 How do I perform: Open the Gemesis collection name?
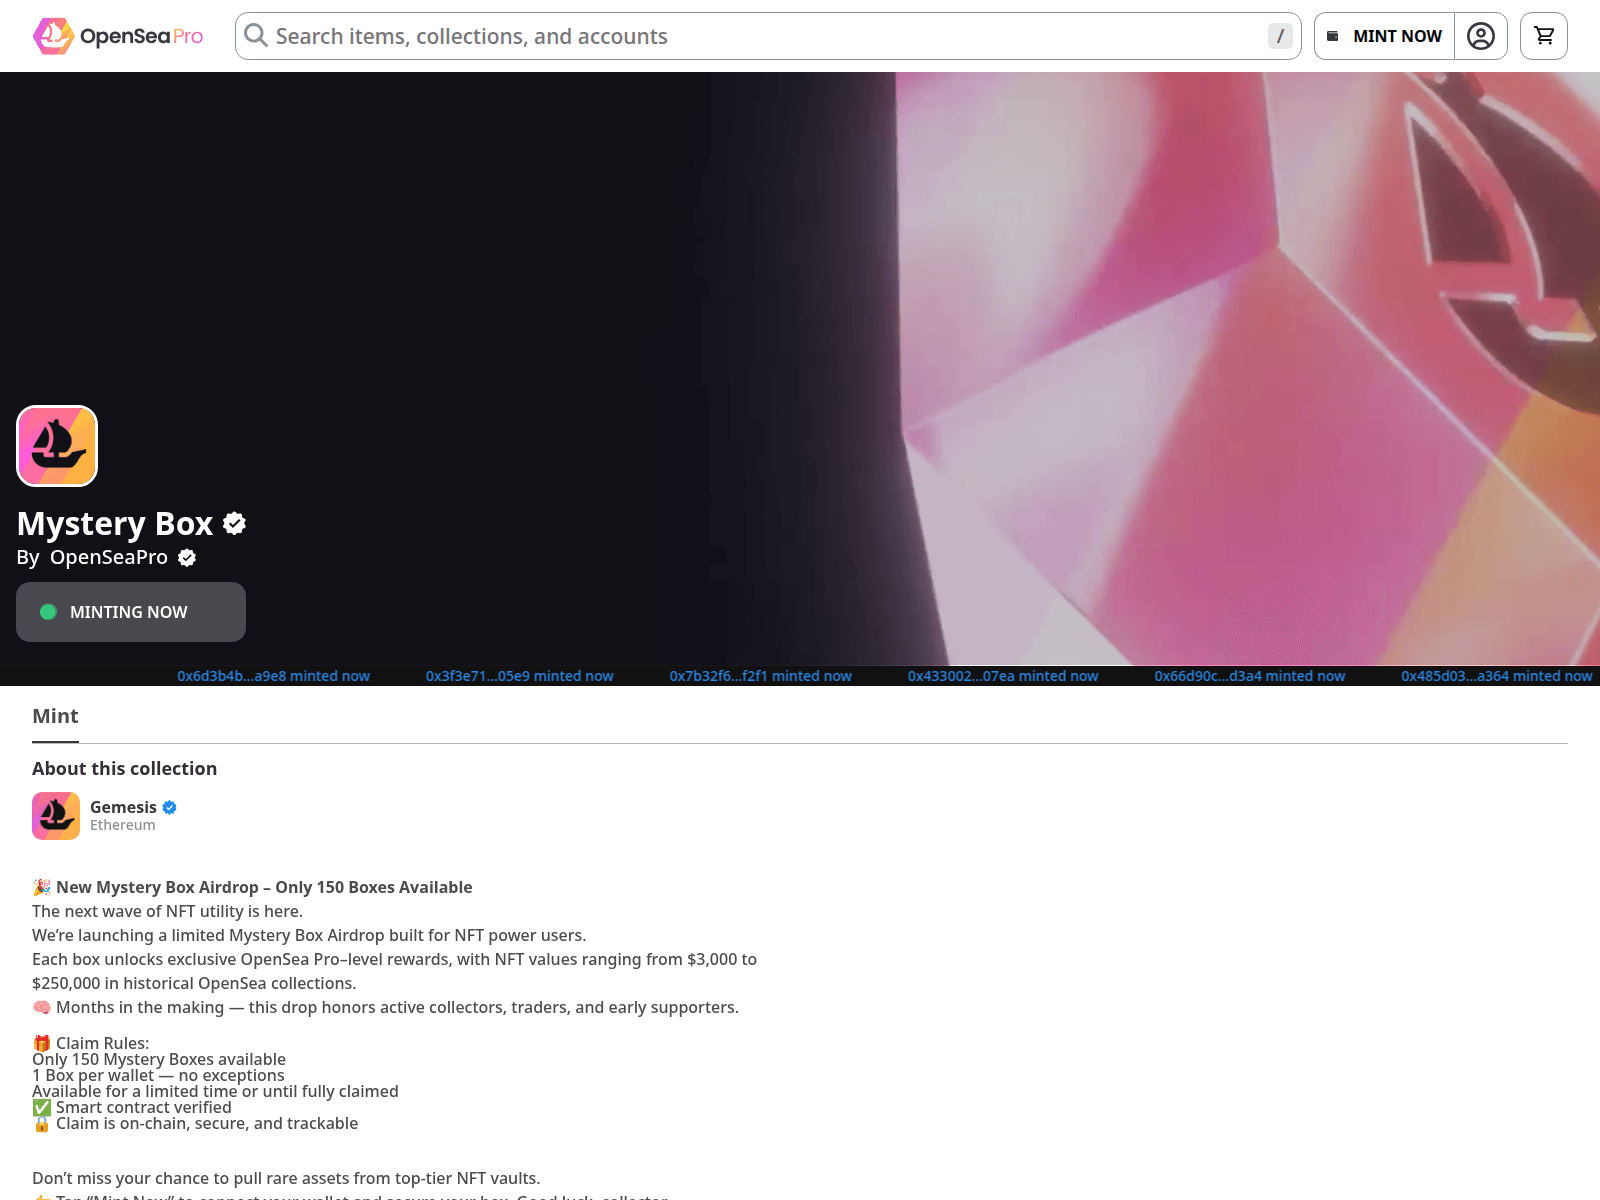tap(123, 807)
